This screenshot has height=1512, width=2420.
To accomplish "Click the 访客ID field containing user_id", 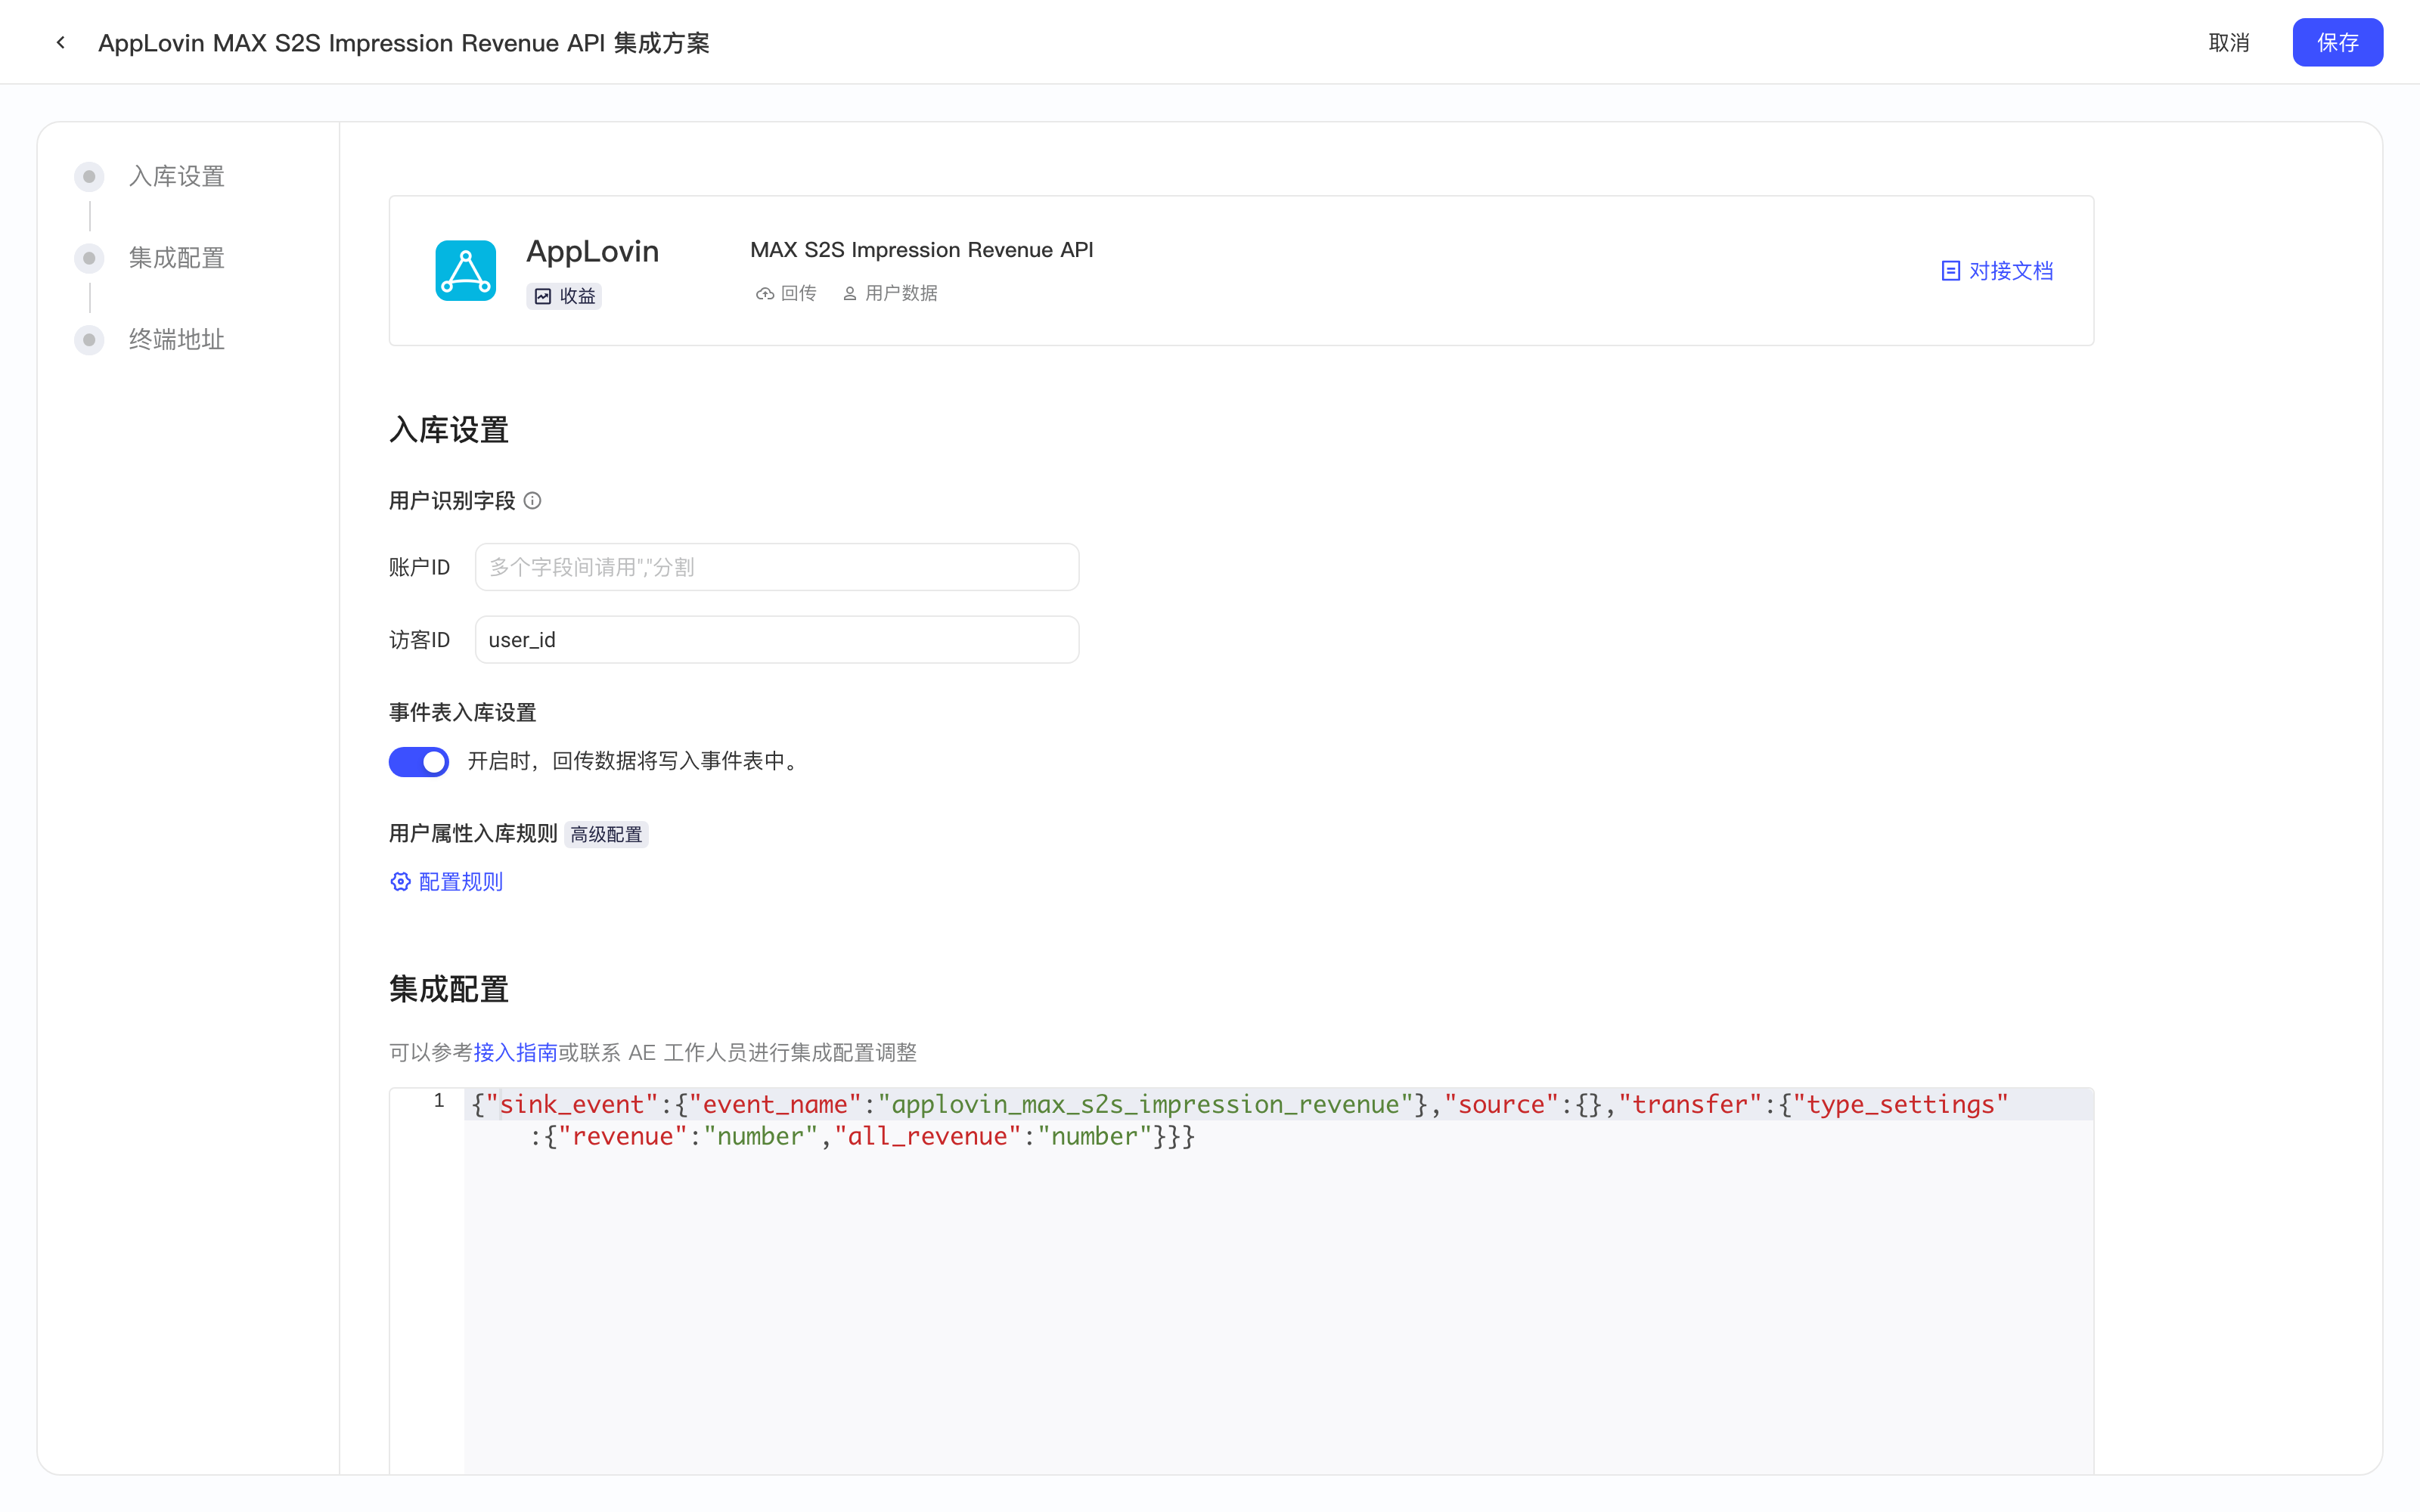I will pyautogui.click(x=777, y=640).
